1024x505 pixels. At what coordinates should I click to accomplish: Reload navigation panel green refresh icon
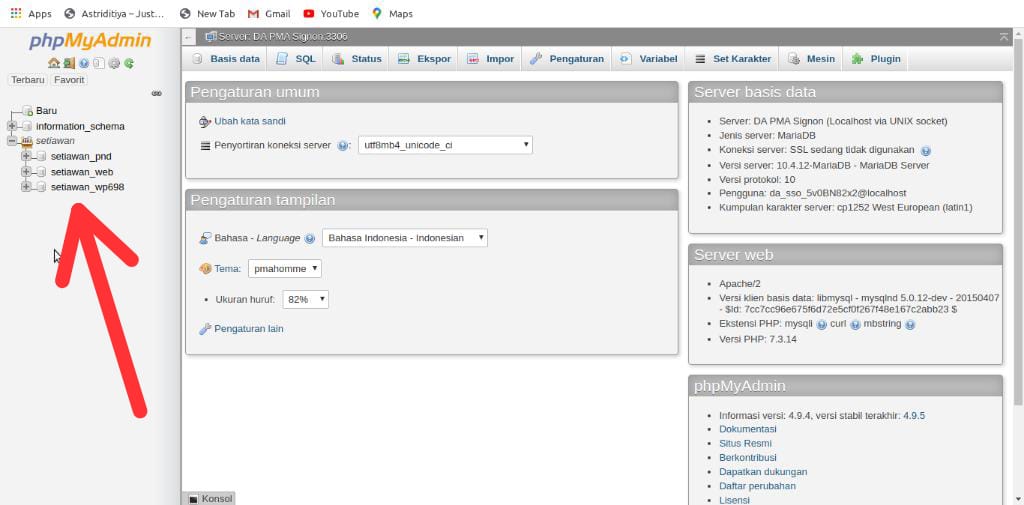129,63
